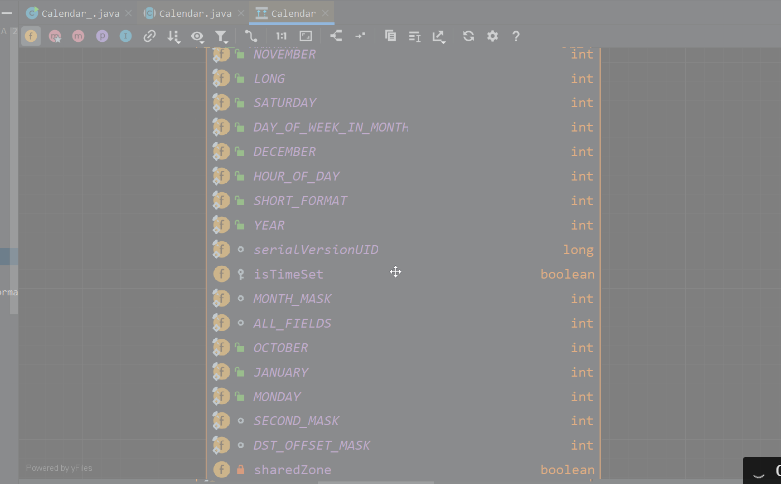Image resolution: width=781 pixels, height=484 pixels.
Task: Select the MONDAY field name
Action: [277, 397]
